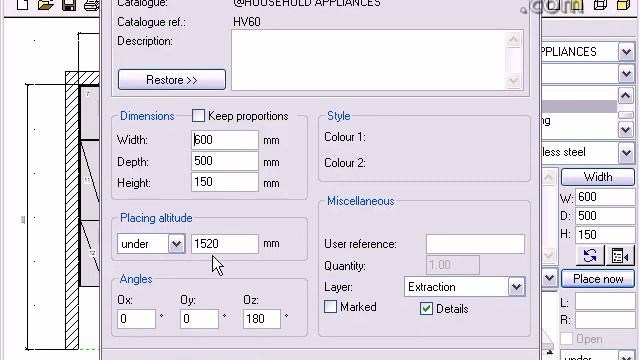Click Description box scroll down arrow
Viewport: 640px width, 360px height.
[x=513, y=81]
